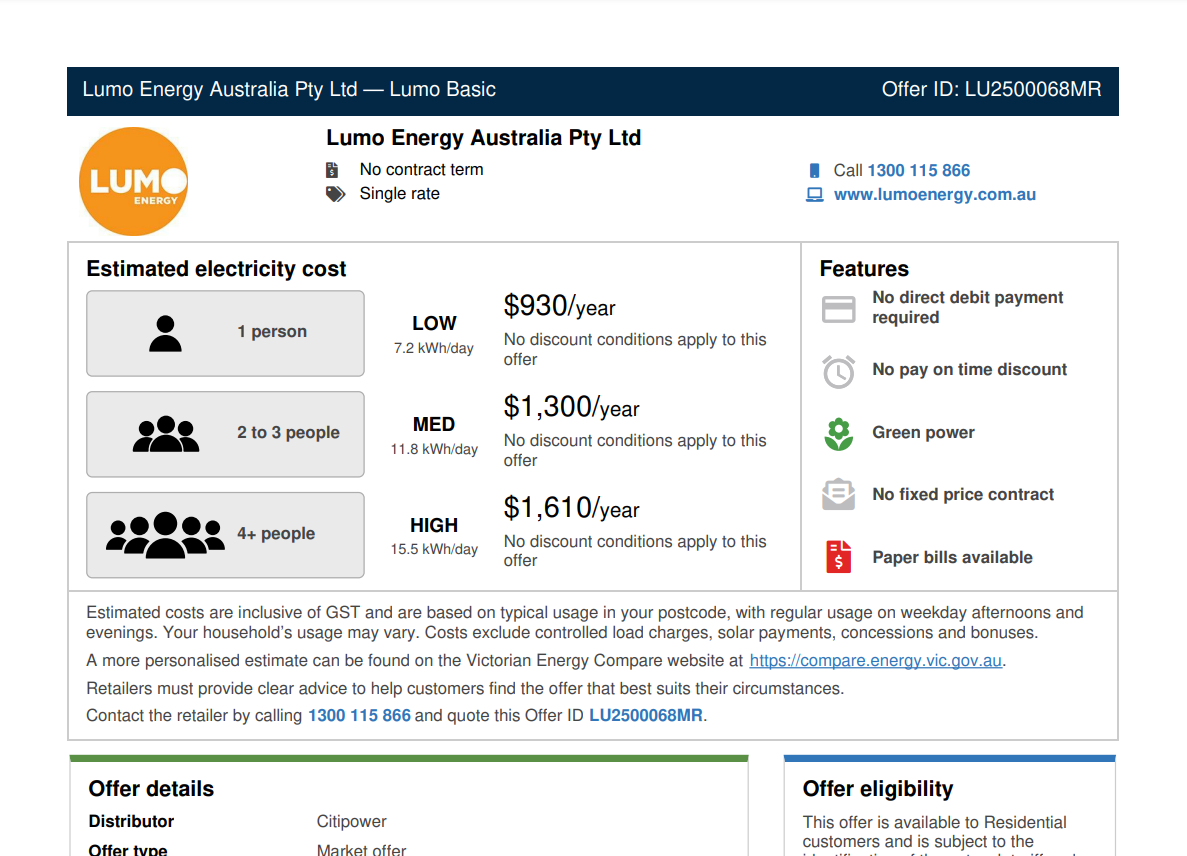Click No pay on time discount text
This screenshot has width=1187, height=856.
970,369
